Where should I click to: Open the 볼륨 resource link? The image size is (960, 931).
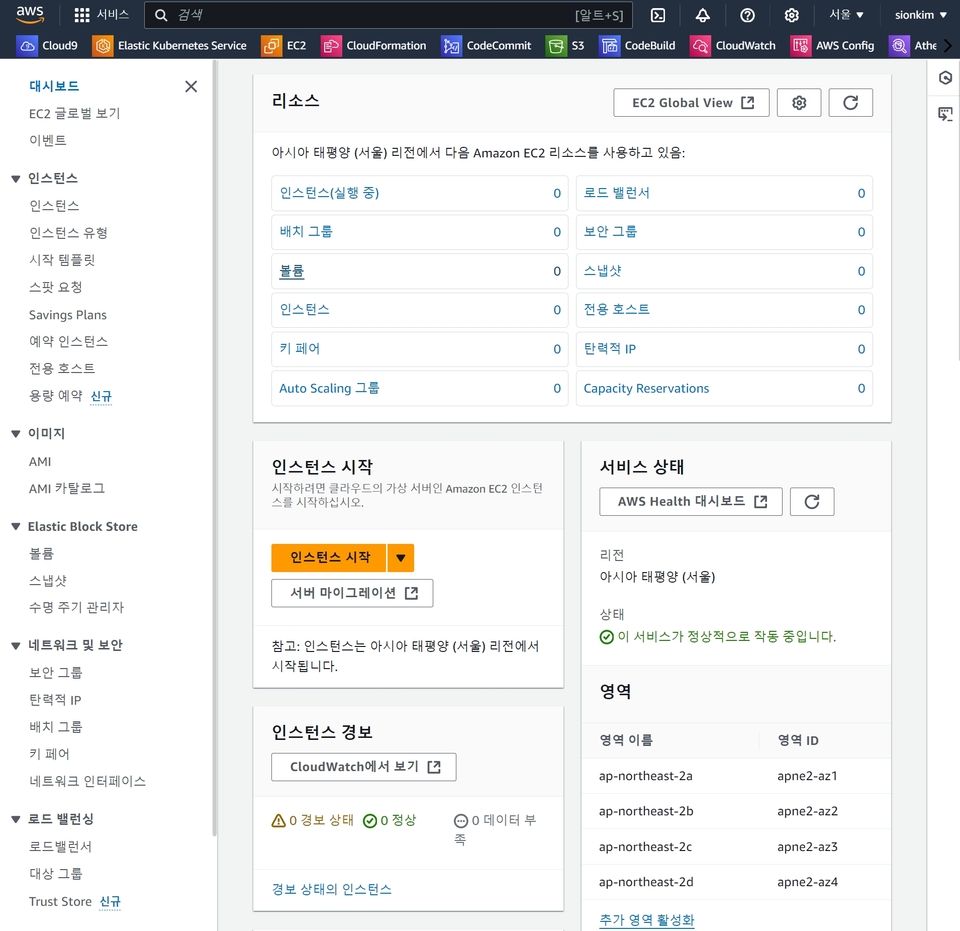coord(291,271)
